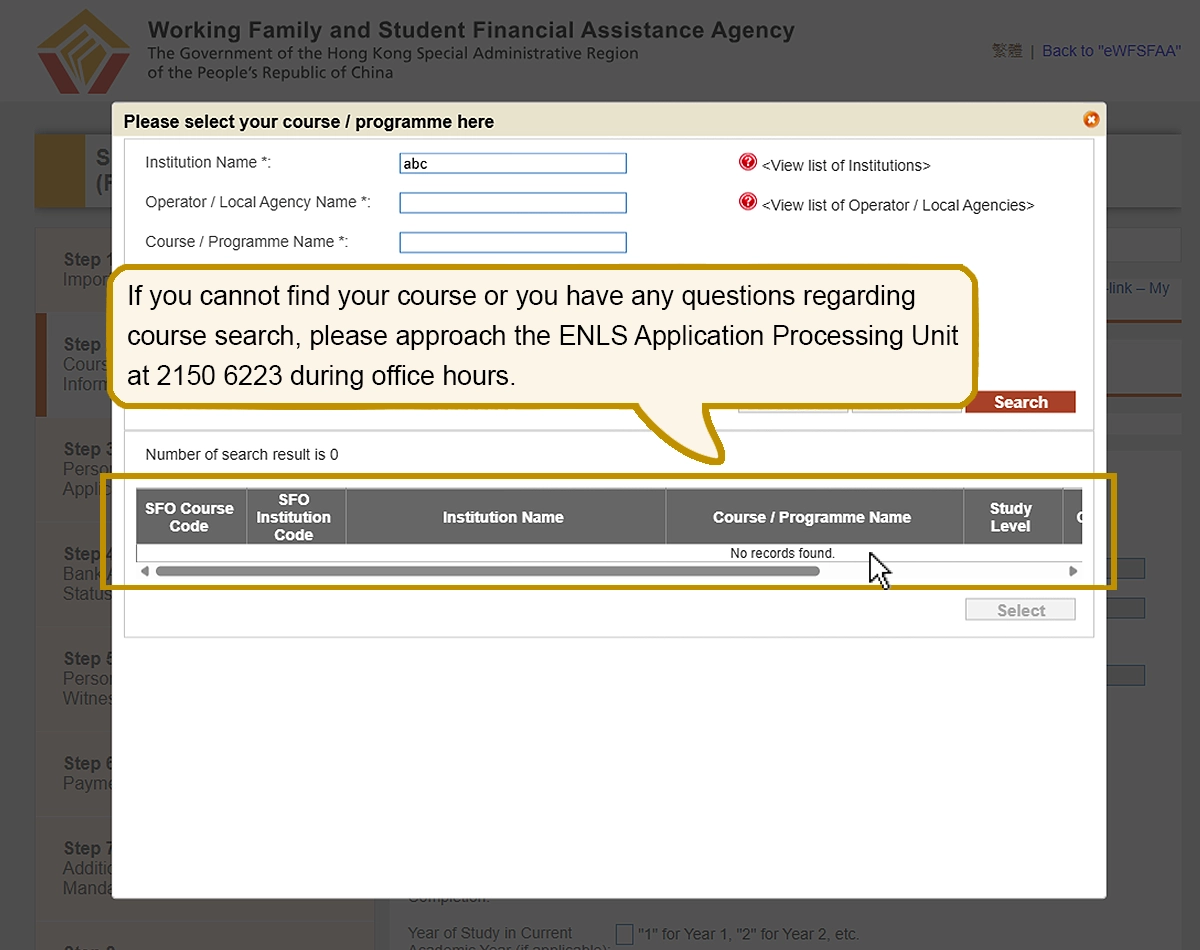The image size is (1200, 950).
Task: Focus the Institution Name field containing abc
Action: click(x=513, y=163)
